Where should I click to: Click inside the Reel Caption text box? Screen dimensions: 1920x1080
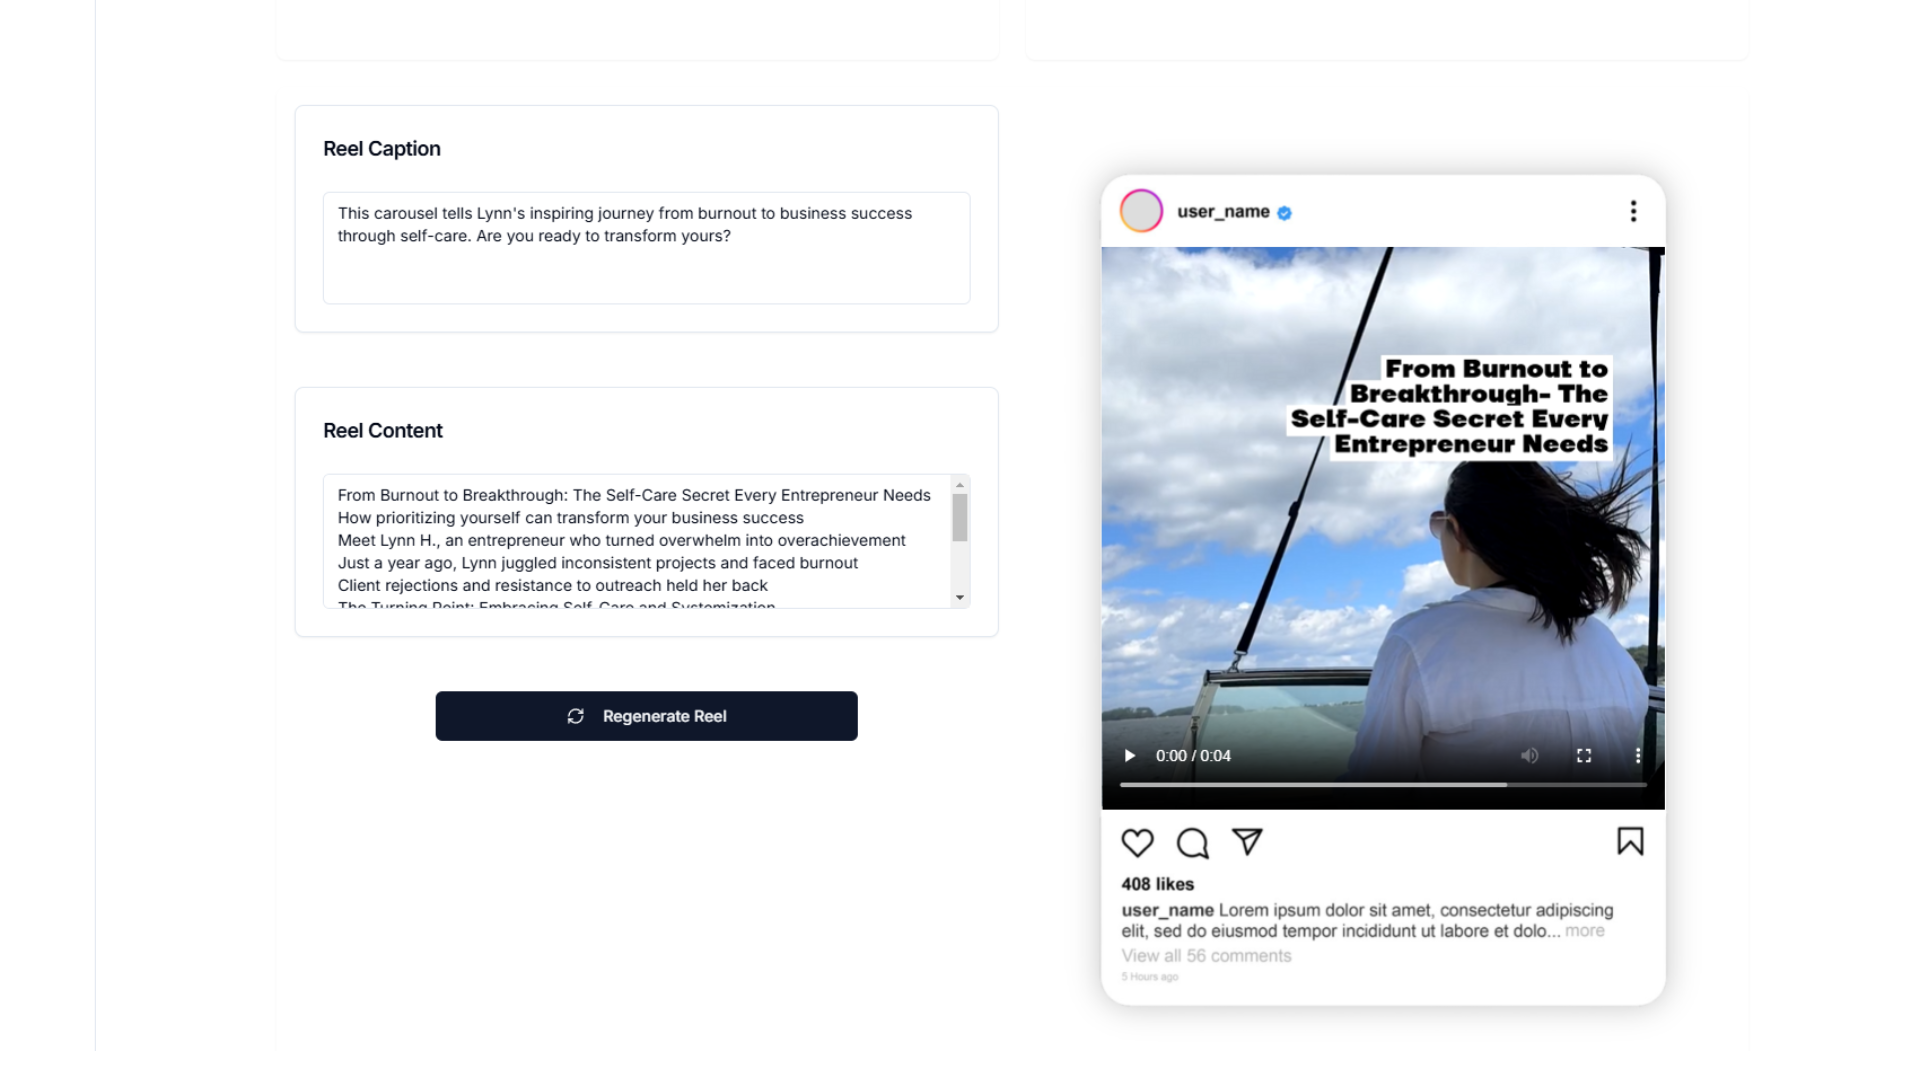pyautogui.click(x=646, y=248)
